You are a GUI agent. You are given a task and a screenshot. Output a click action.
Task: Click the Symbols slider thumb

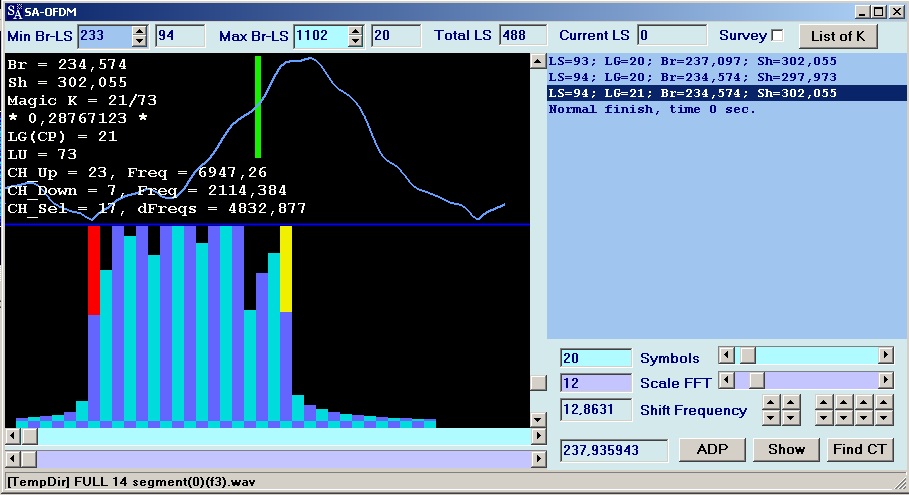748,355
